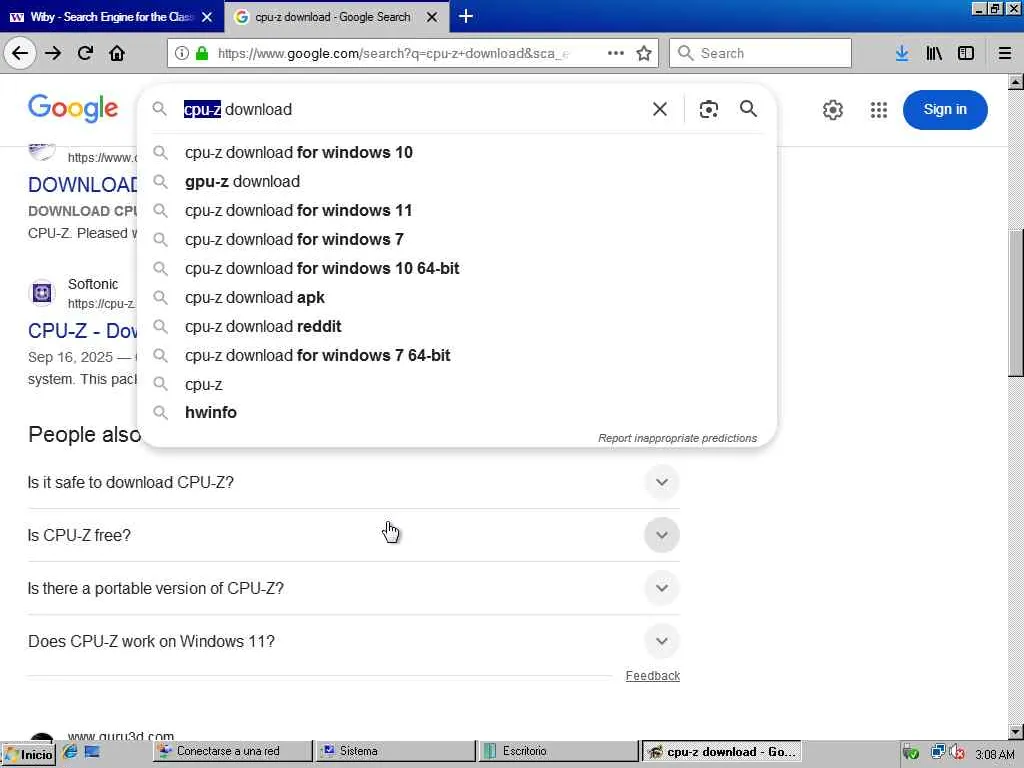Submit search with magnifier button
The image size is (1024, 768).
748,109
